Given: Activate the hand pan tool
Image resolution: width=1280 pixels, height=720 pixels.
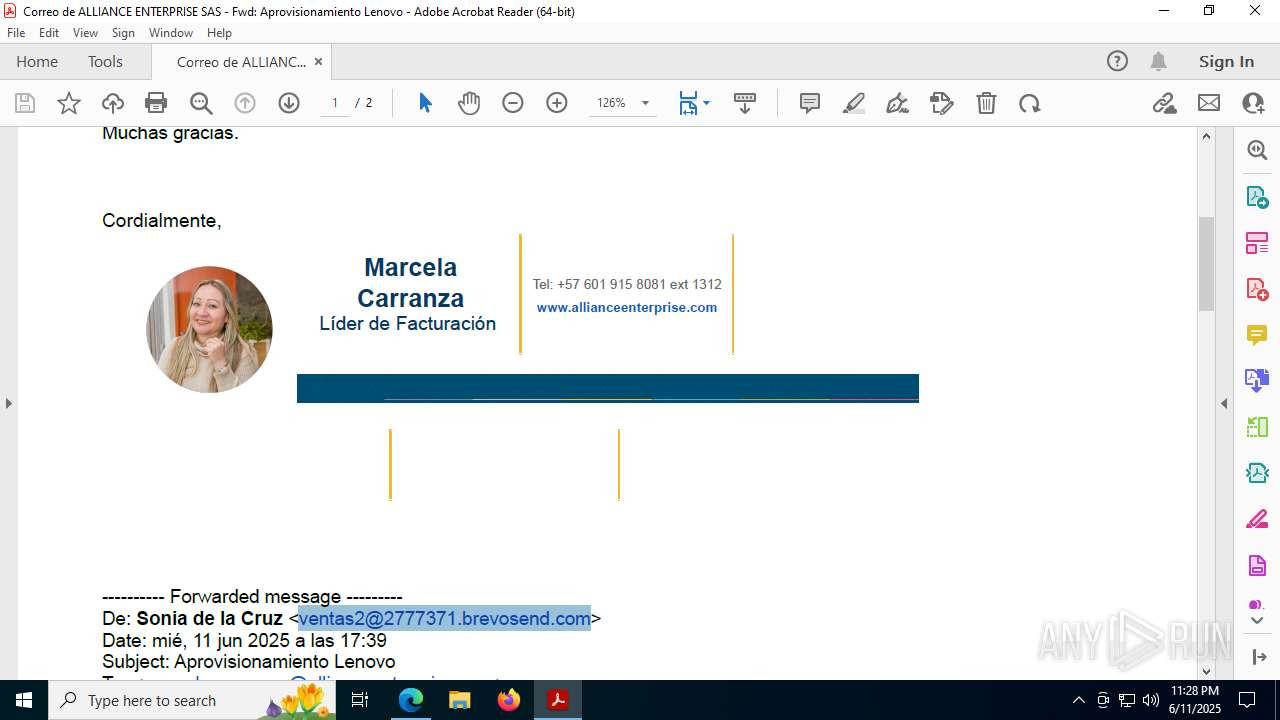Looking at the screenshot, I should click(x=469, y=103).
